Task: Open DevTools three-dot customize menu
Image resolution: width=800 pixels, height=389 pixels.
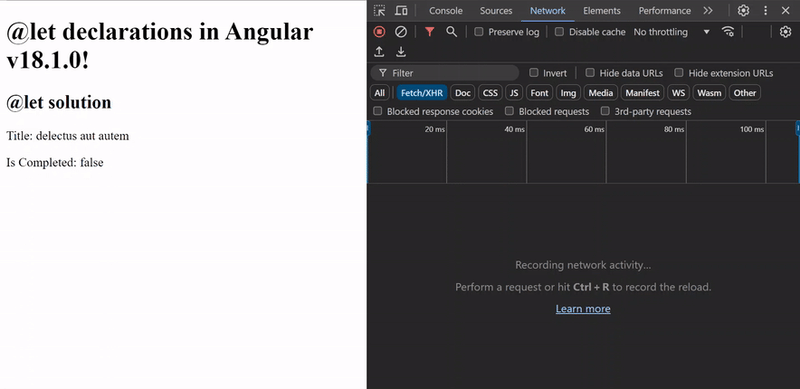Action: click(765, 11)
